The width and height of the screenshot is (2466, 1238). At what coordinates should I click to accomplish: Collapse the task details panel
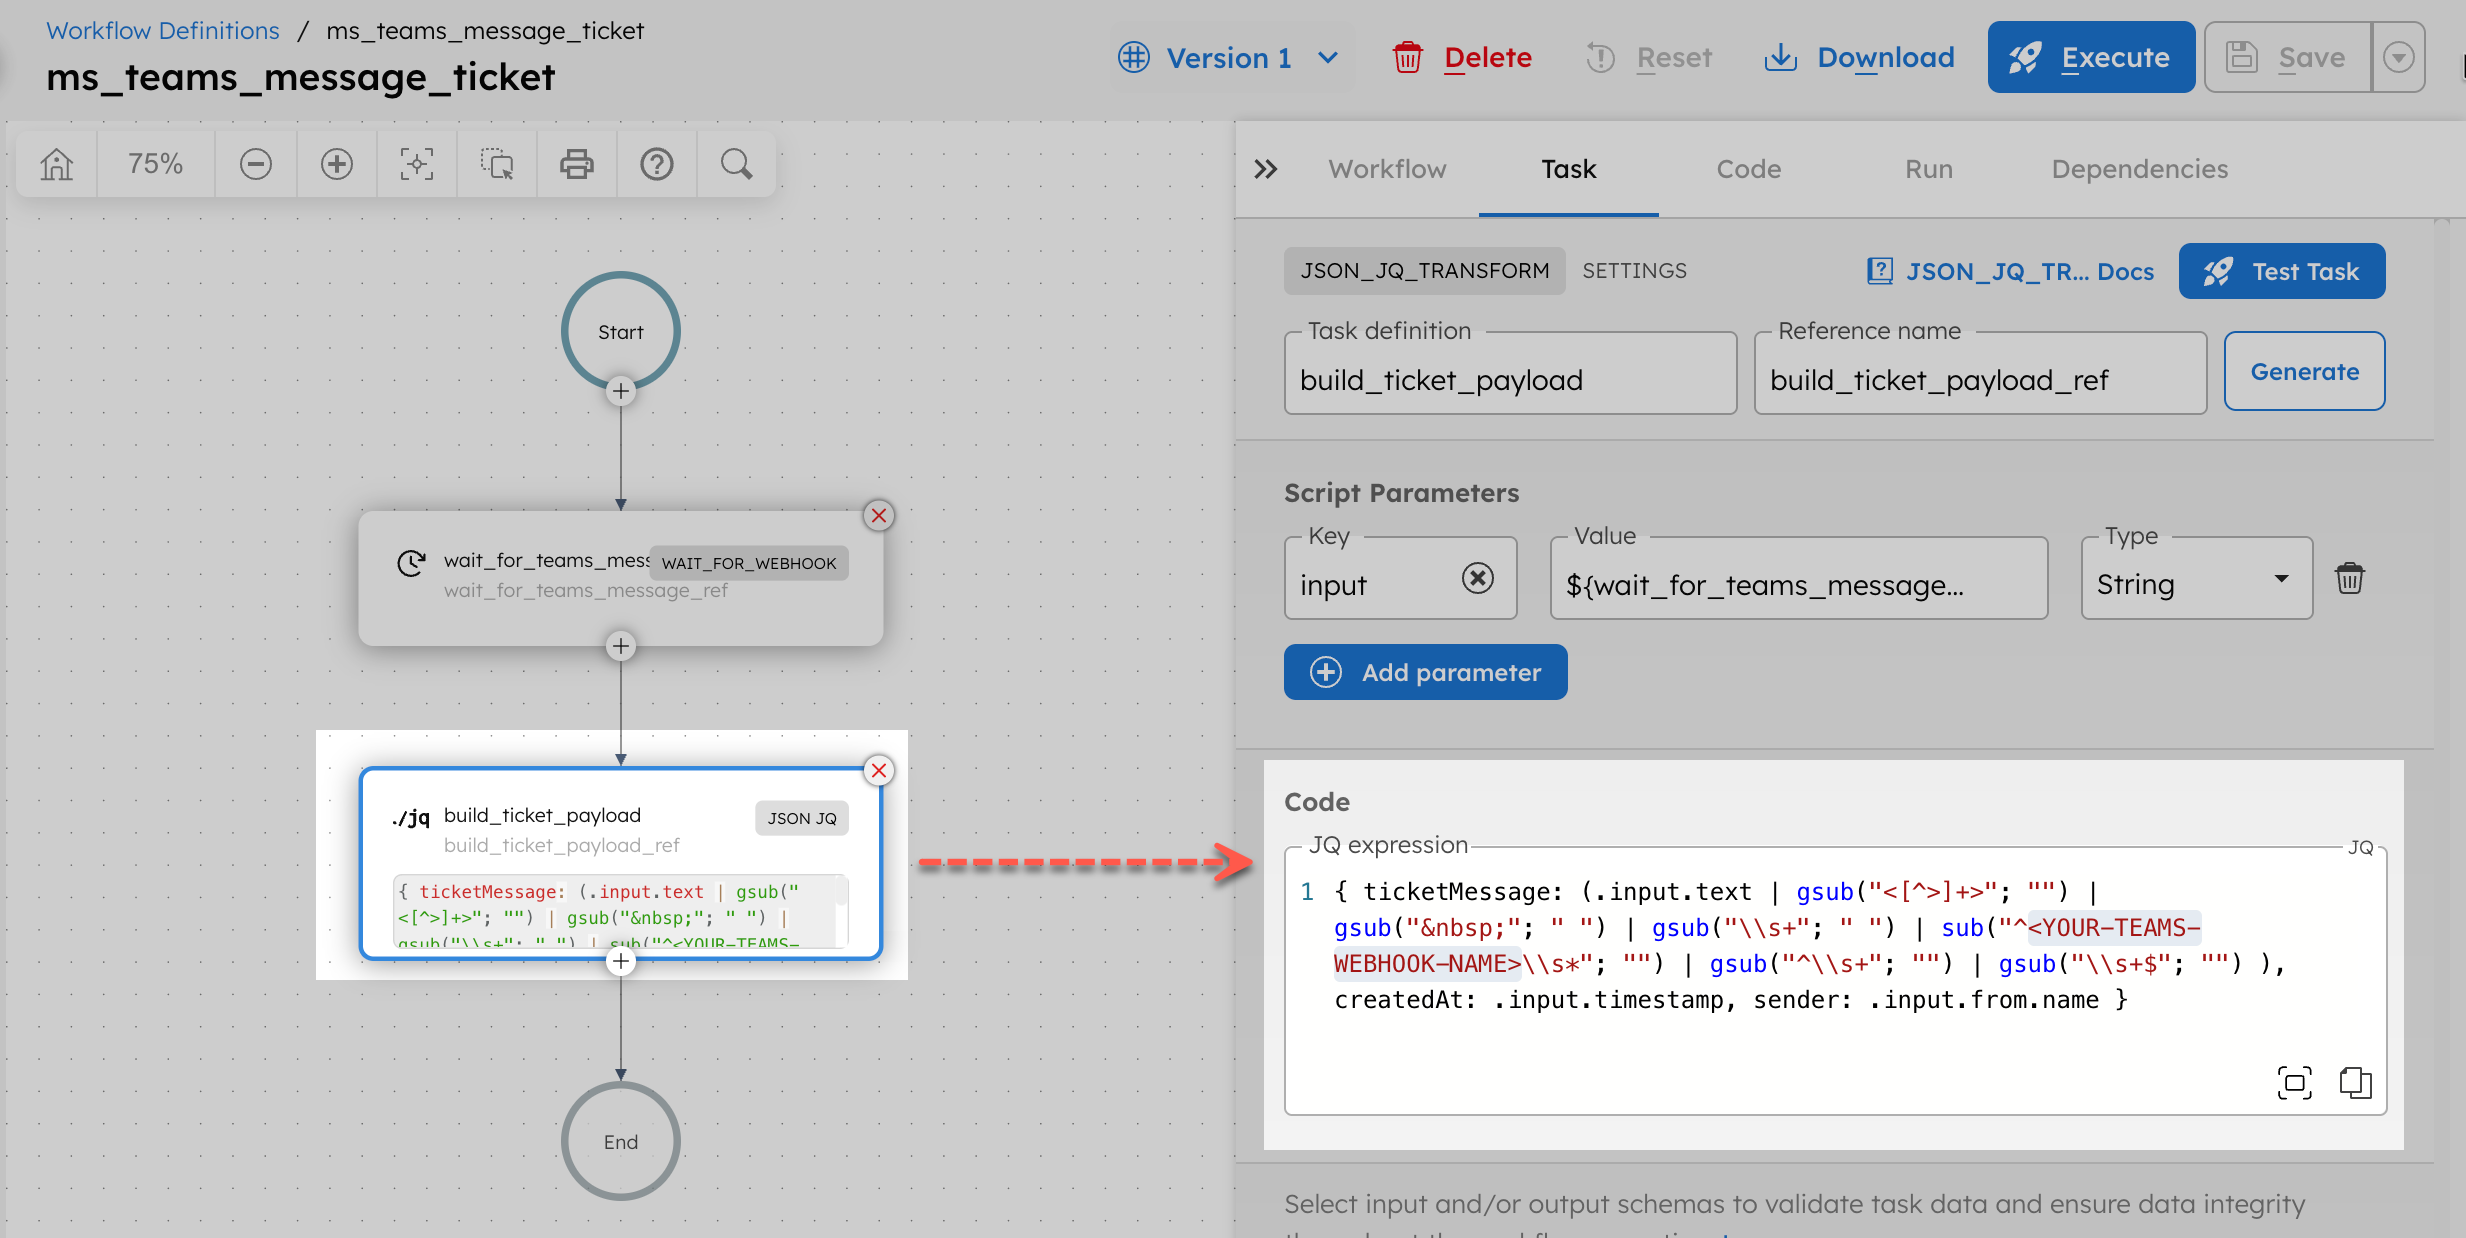[1266, 169]
